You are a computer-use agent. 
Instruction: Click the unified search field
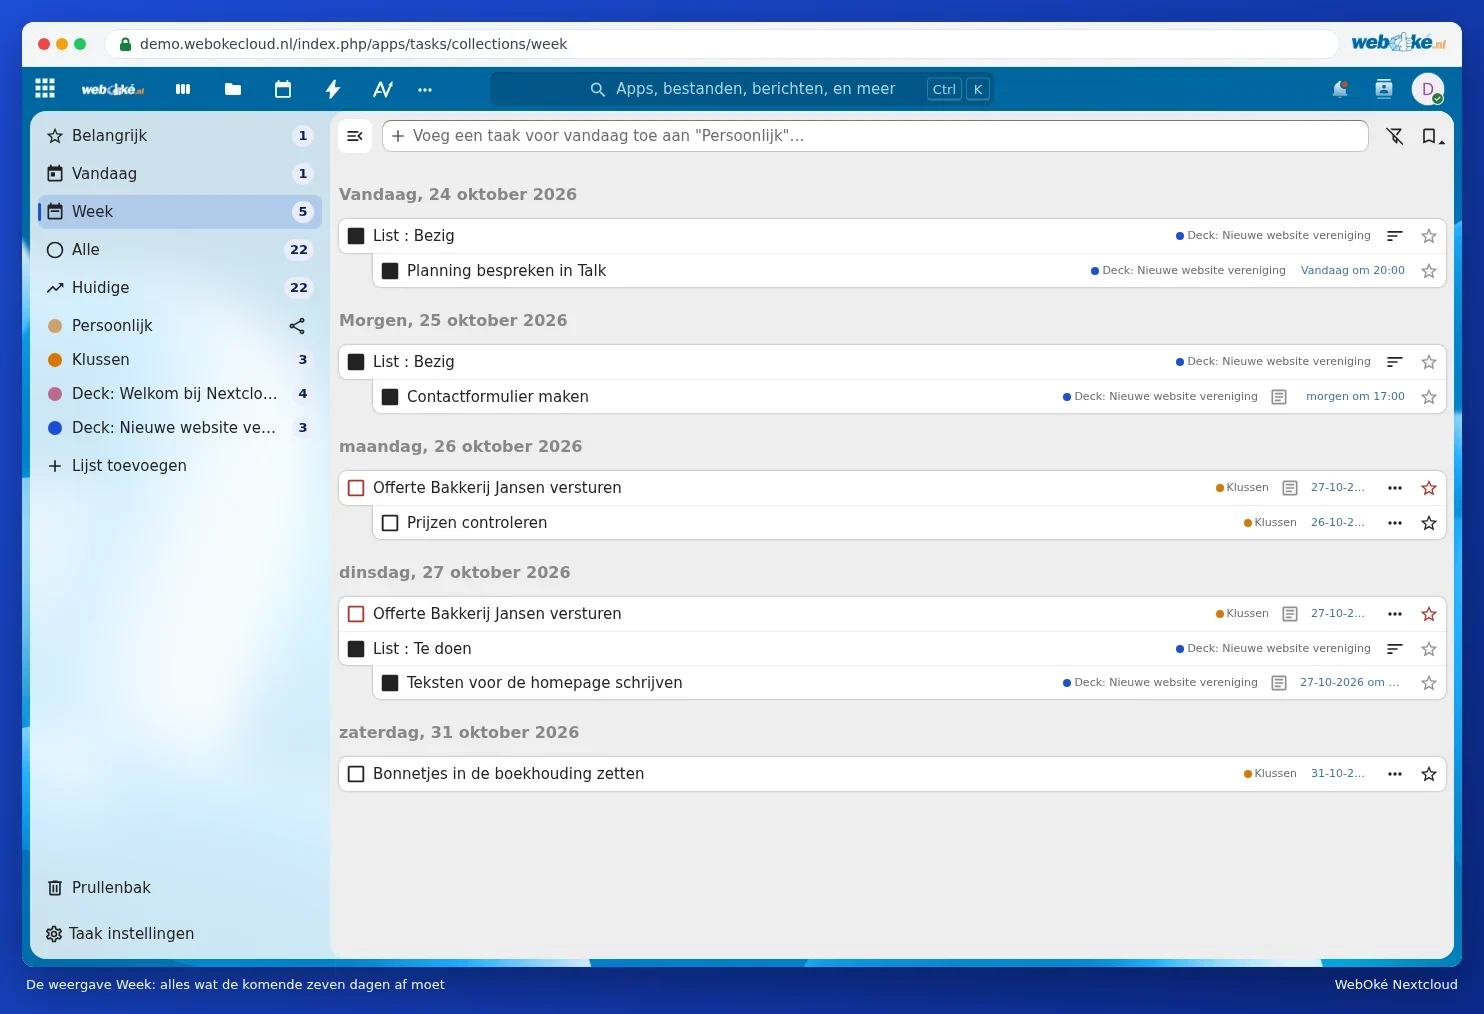tap(742, 89)
